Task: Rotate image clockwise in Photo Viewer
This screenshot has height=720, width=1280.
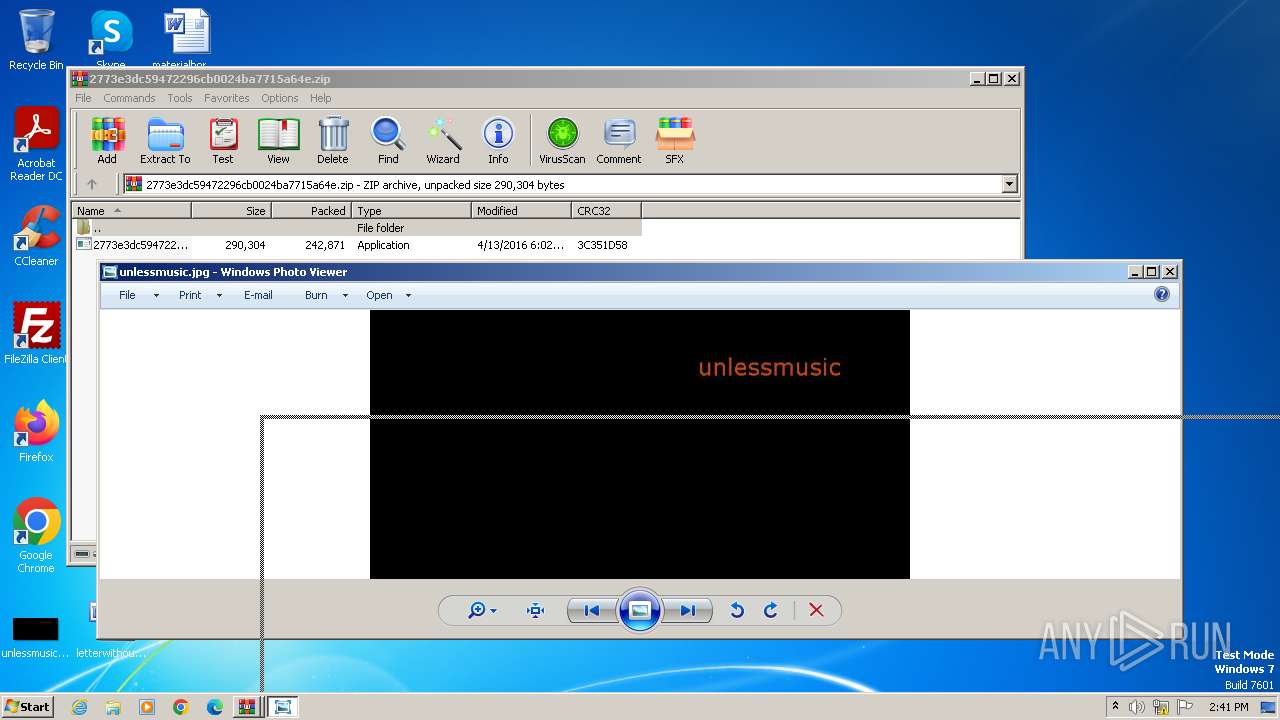Action: 771,610
